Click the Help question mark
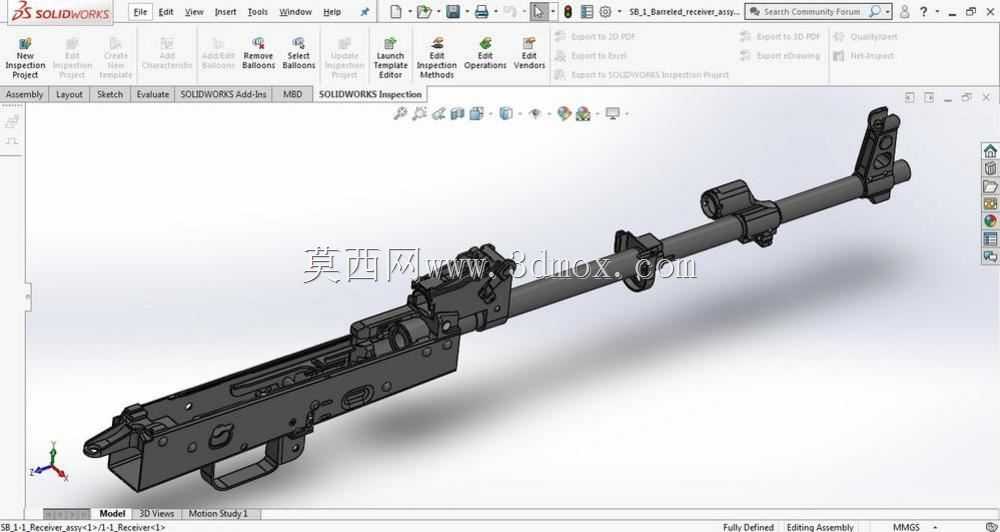 923,11
